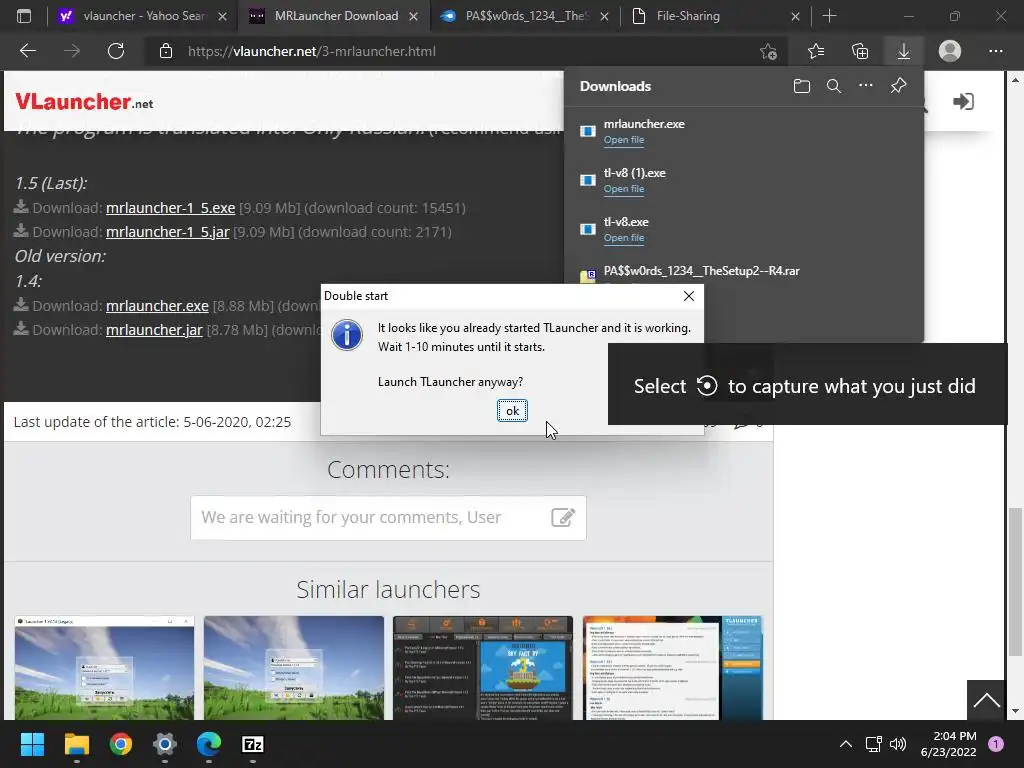The image size is (1024, 768).
Task: Pin the Downloads panel
Action: [x=898, y=86]
